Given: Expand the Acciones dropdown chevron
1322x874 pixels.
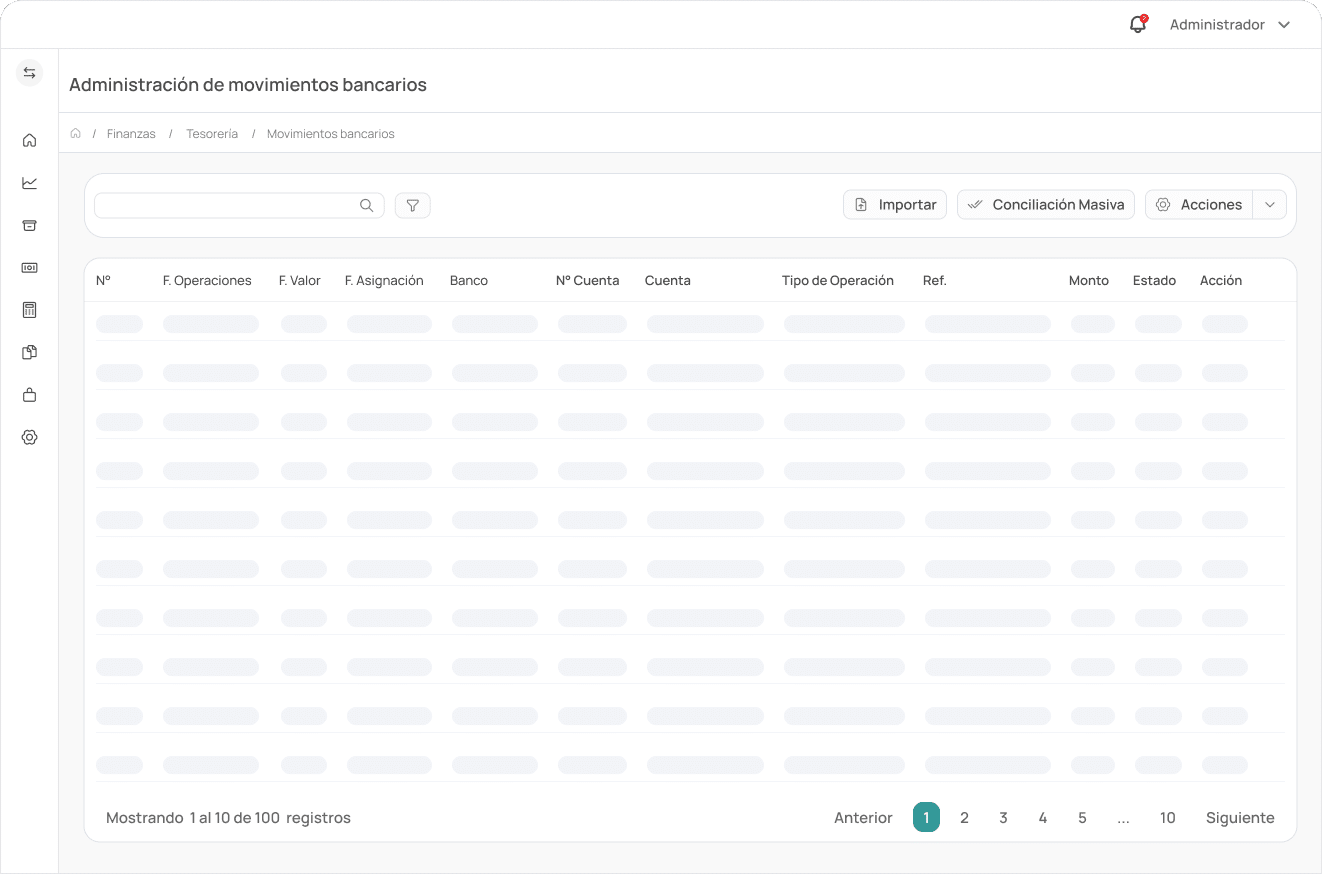Looking at the screenshot, I should click(1269, 204).
